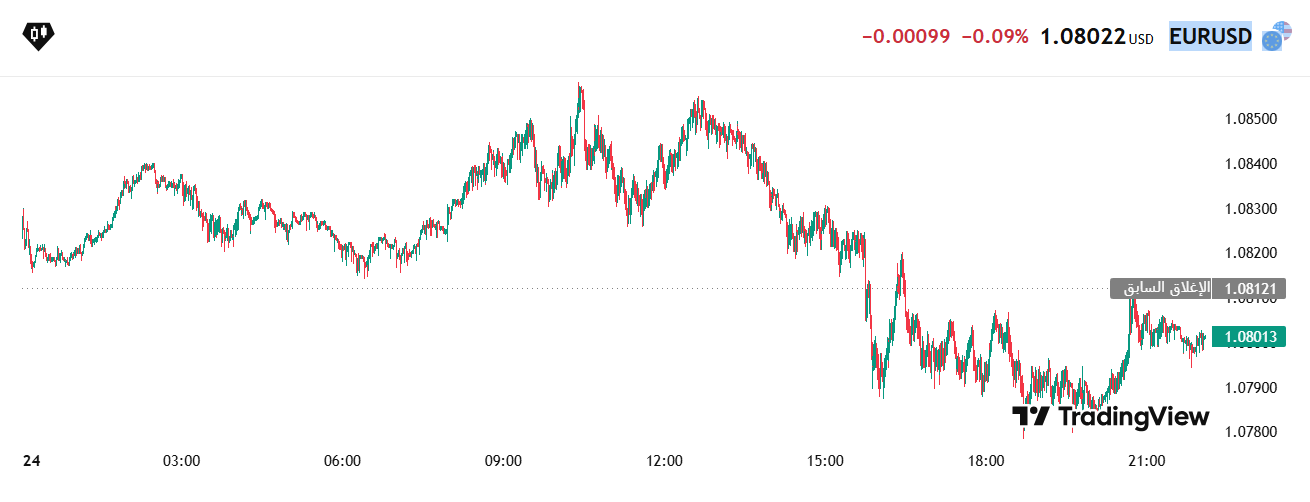Select the 21:00 time axis label

tap(1147, 461)
